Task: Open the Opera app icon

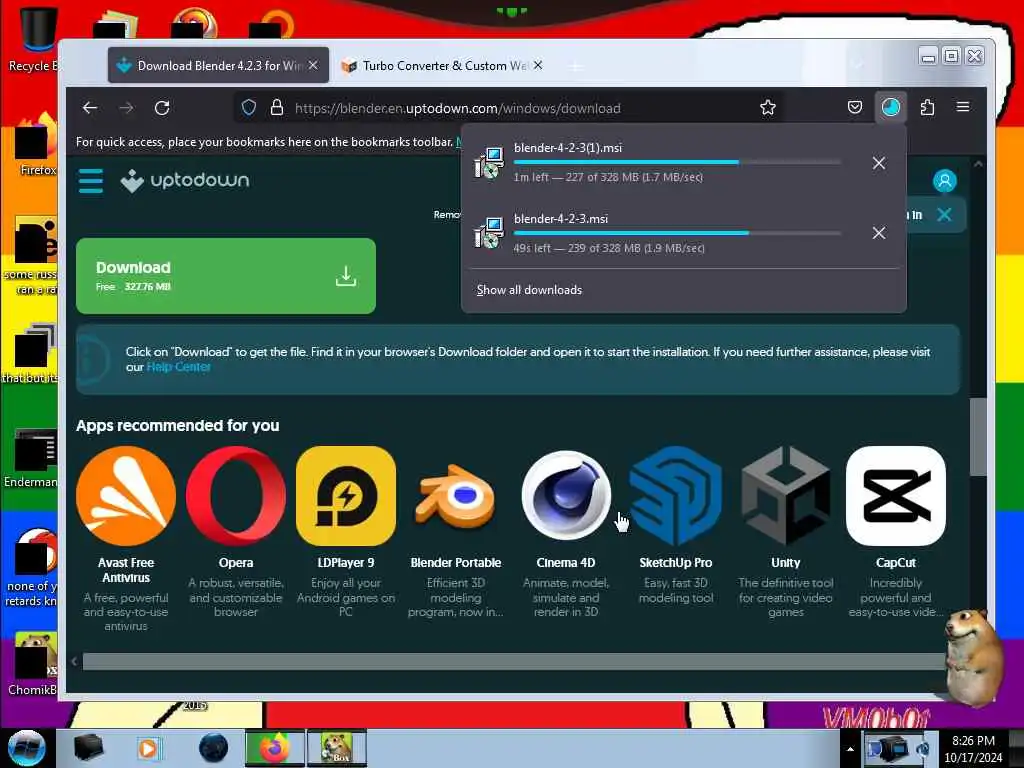Action: [236, 496]
